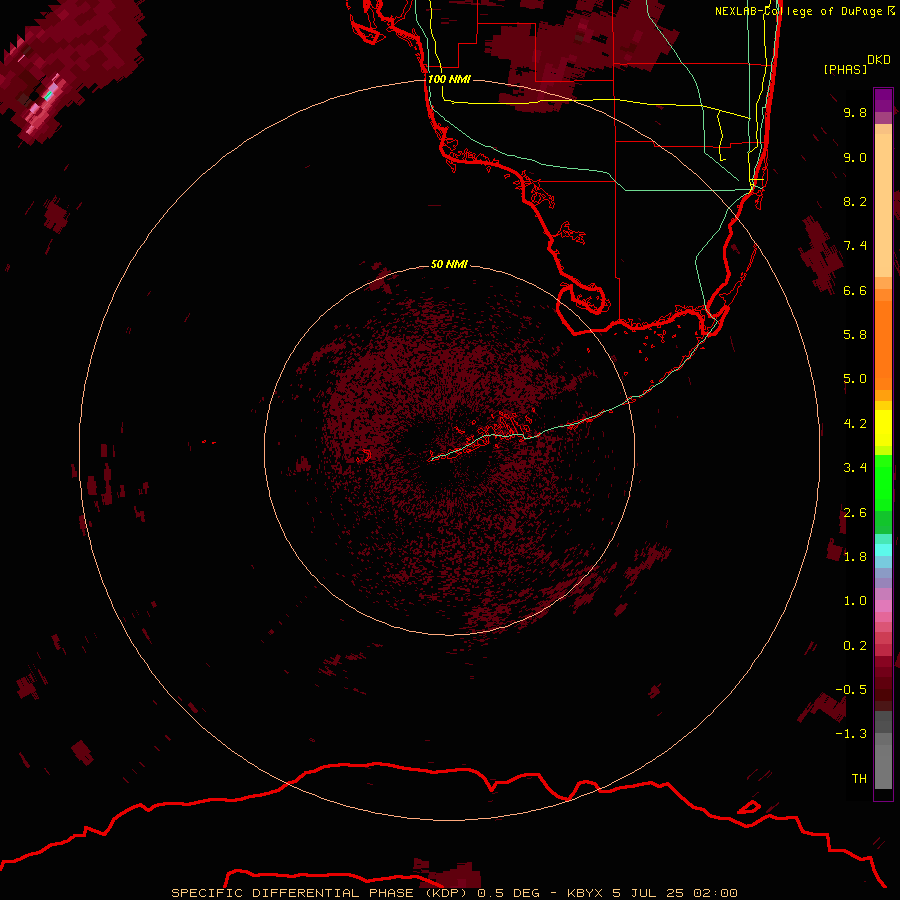Viewport: 900px width, 900px height.
Task: Select the 1.8 scale value
Action: [855, 557]
